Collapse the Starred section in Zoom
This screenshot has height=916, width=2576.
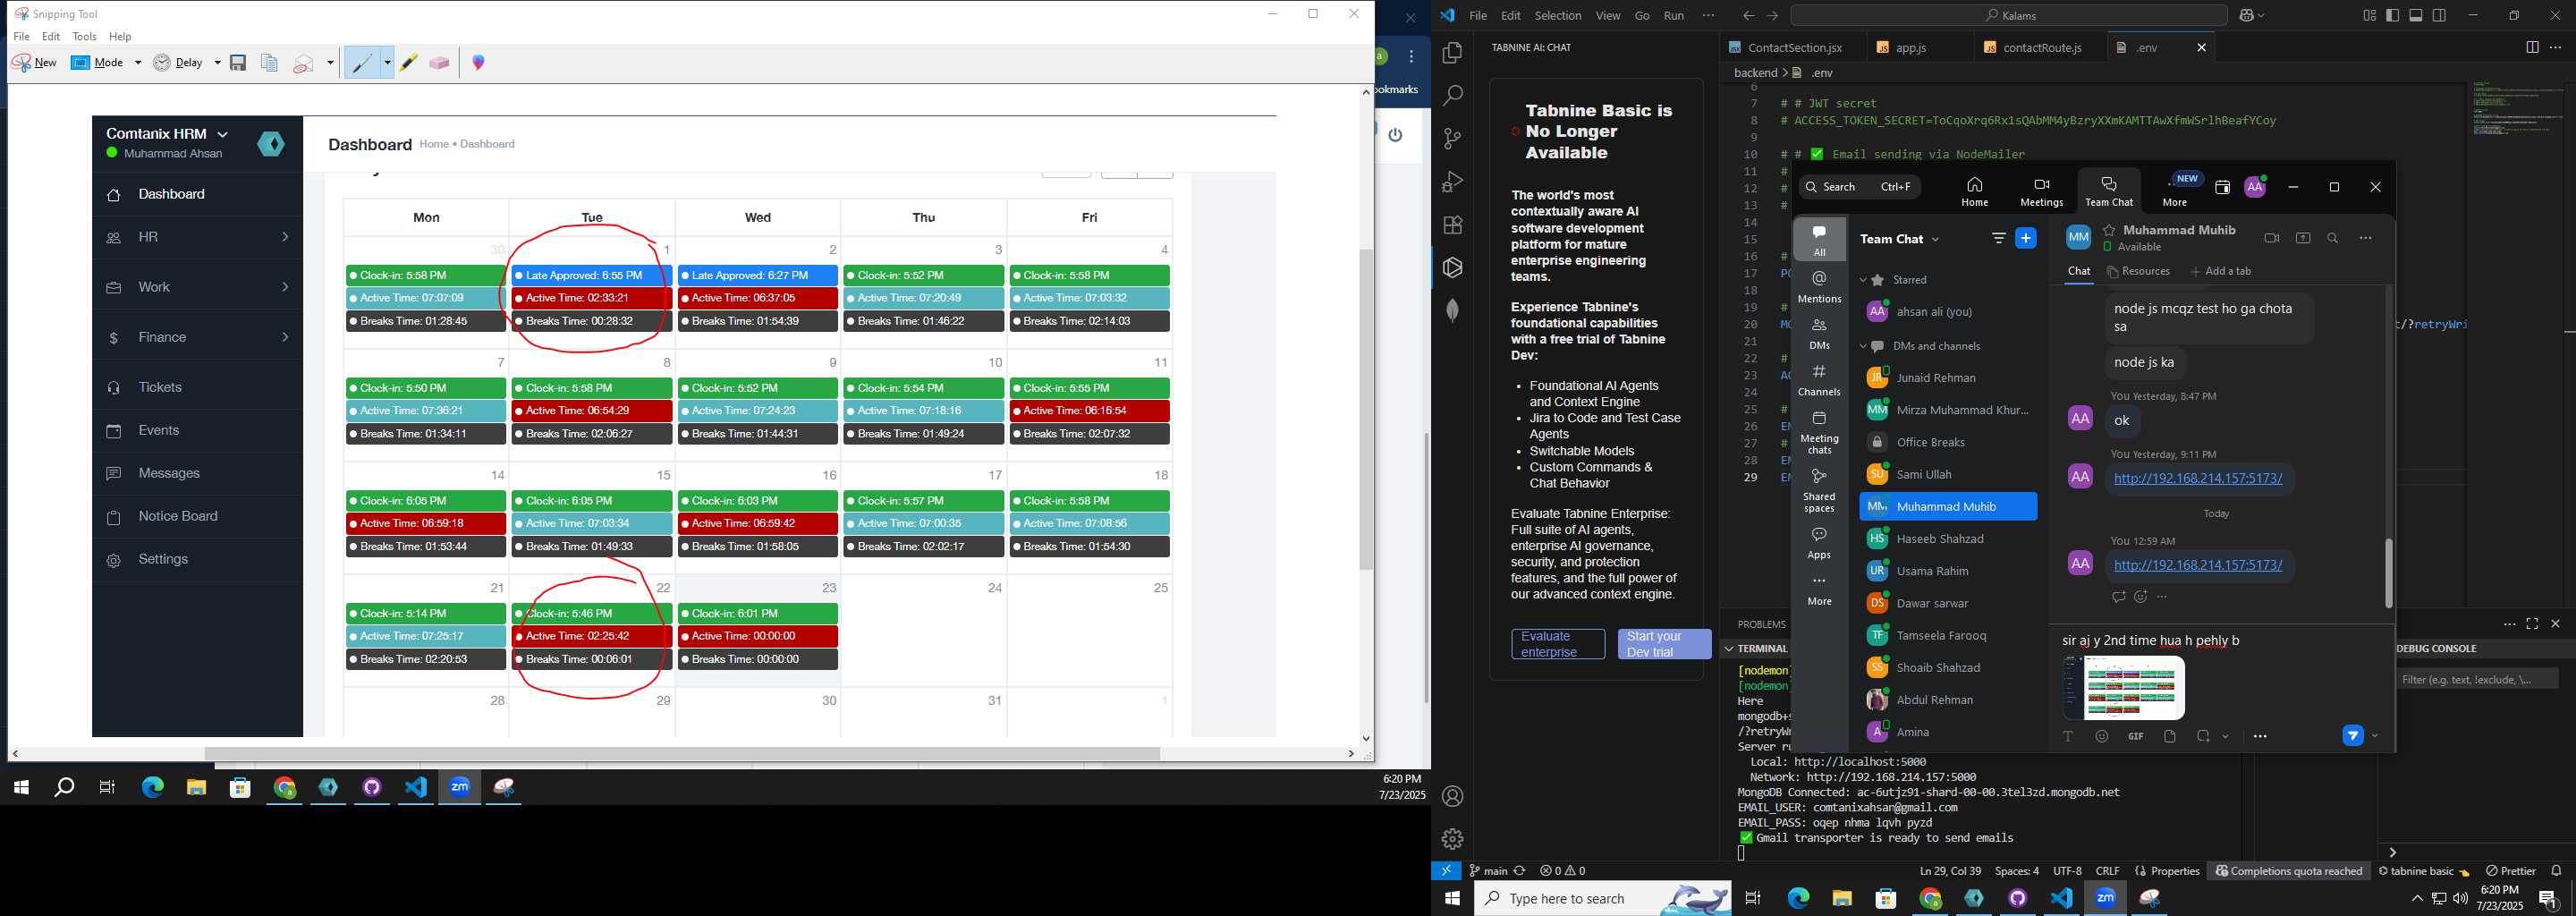(1863, 280)
